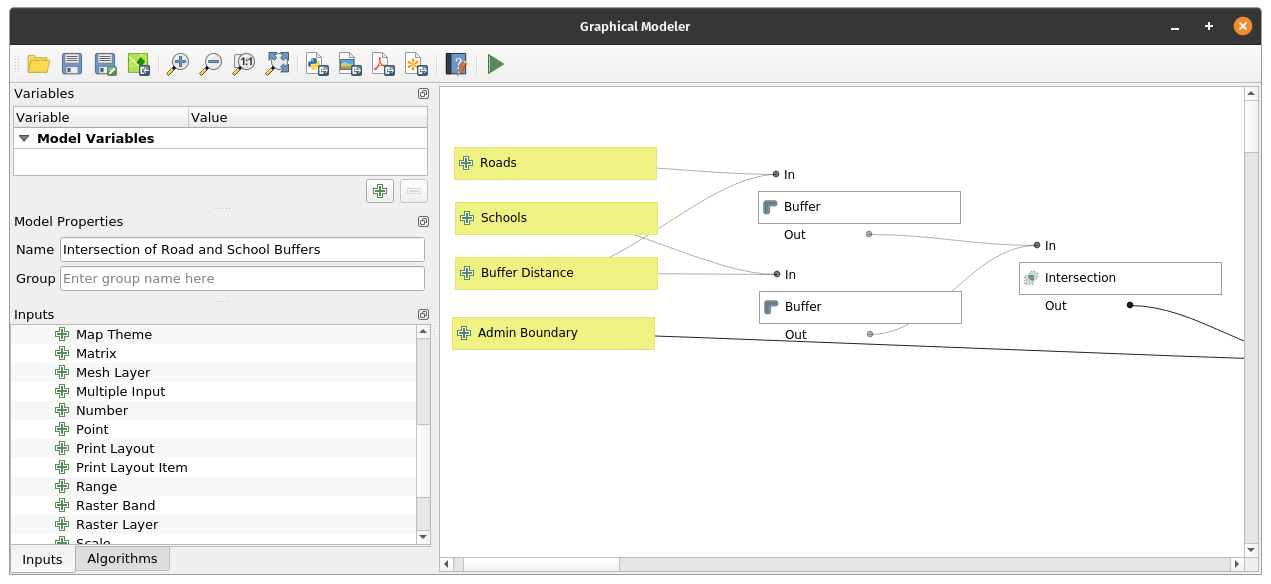1271x584 pixels.
Task: Click the Group name input field
Action: (x=242, y=278)
